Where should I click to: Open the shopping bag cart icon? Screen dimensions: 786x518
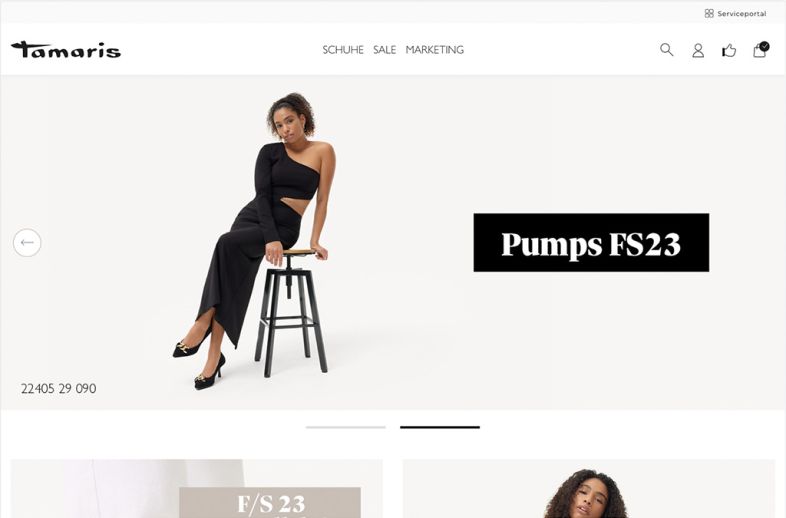tap(759, 50)
